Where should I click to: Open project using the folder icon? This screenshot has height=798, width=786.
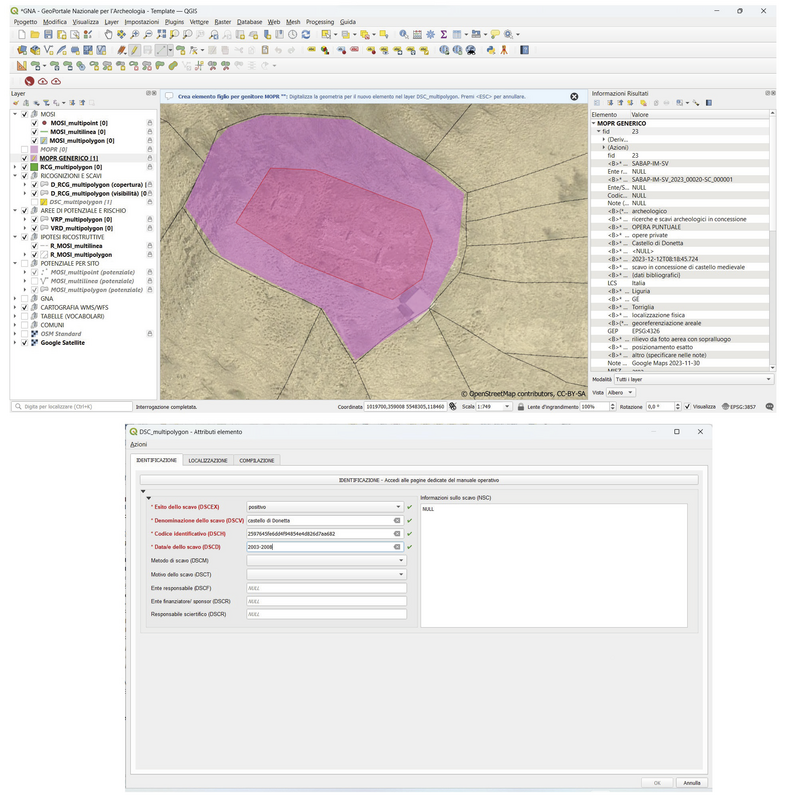pos(35,35)
